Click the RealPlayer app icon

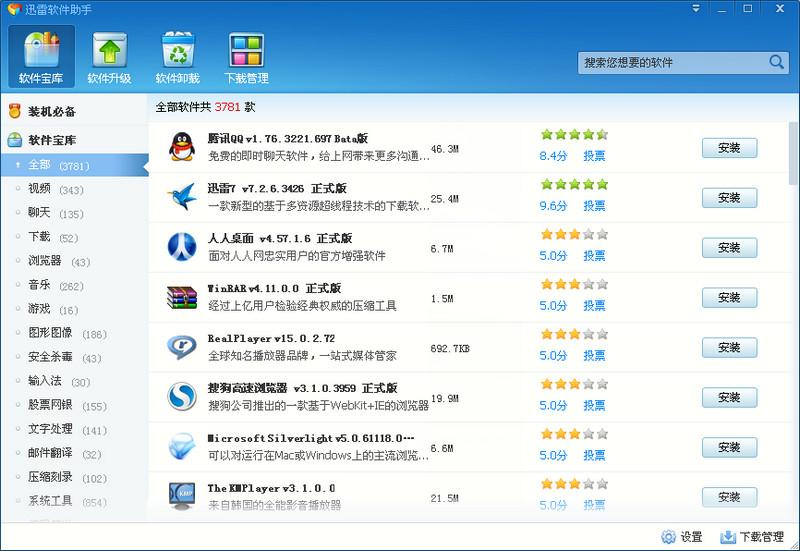tap(182, 347)
